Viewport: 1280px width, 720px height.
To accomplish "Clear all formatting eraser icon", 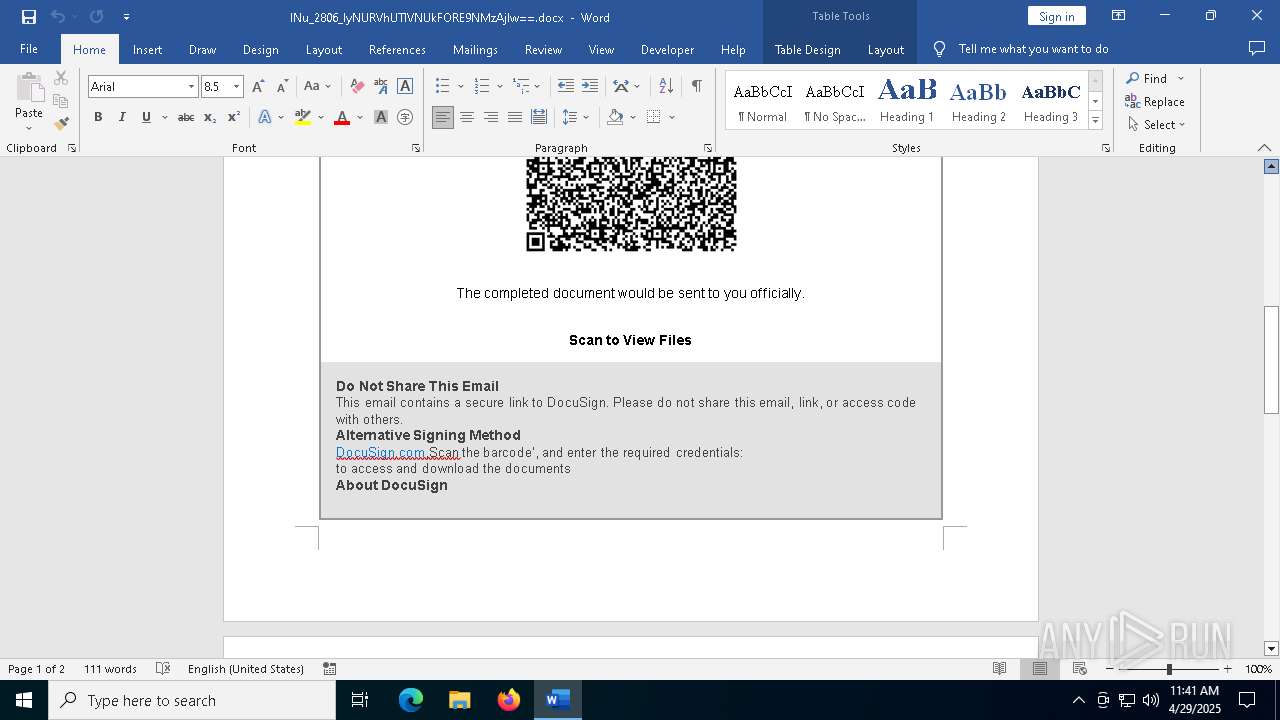I will pos(357,87).
